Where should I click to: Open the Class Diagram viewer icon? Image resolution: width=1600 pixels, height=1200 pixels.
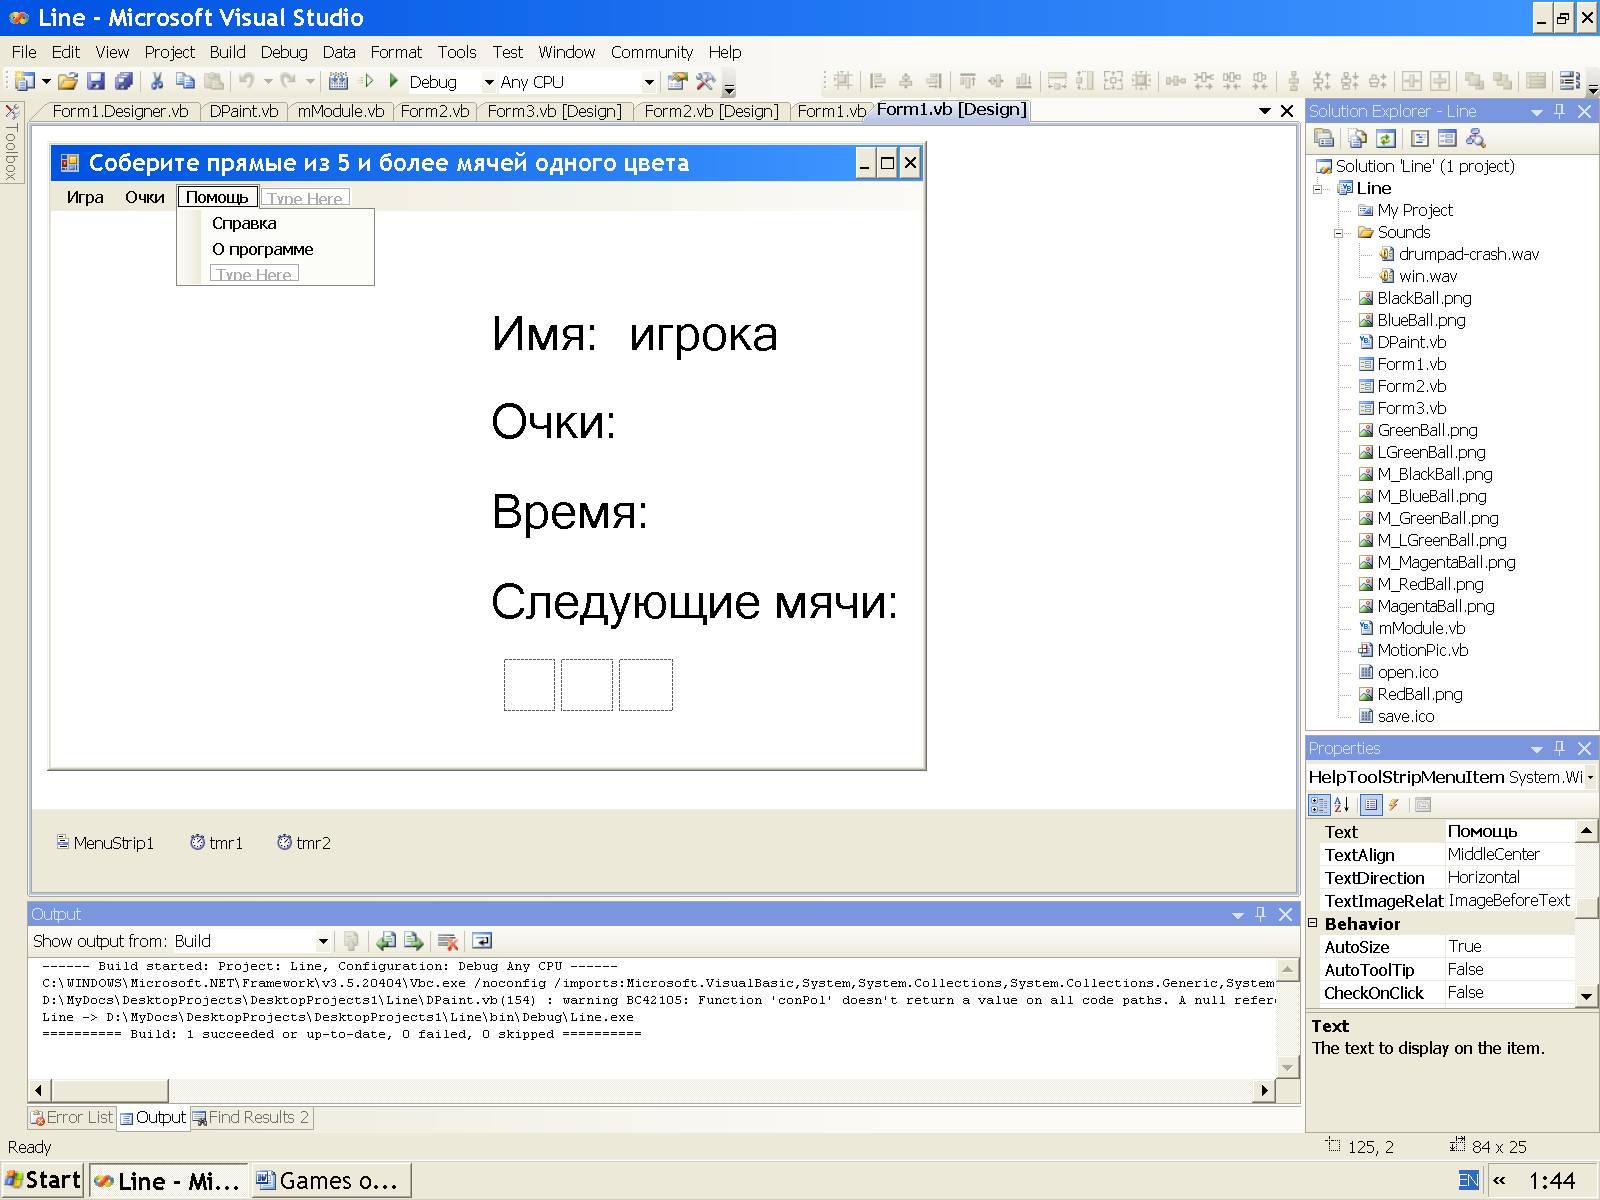pos(1476,139)
